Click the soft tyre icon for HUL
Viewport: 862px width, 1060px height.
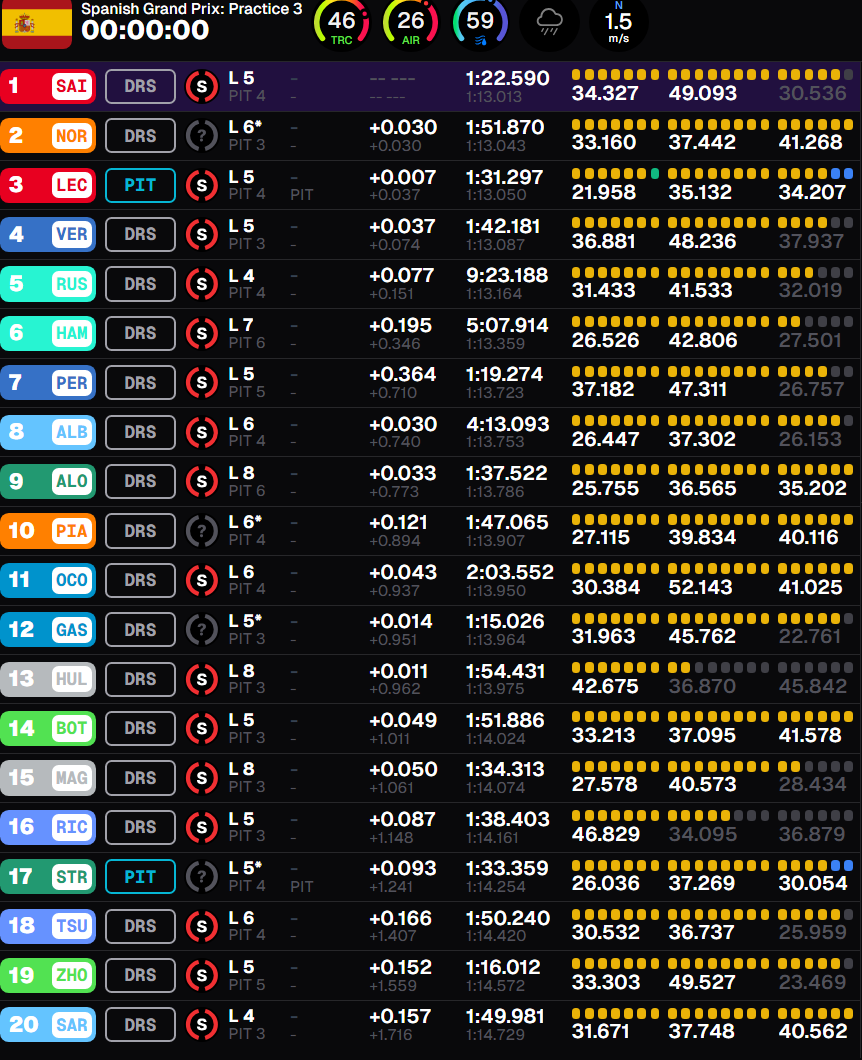(201, 679)
